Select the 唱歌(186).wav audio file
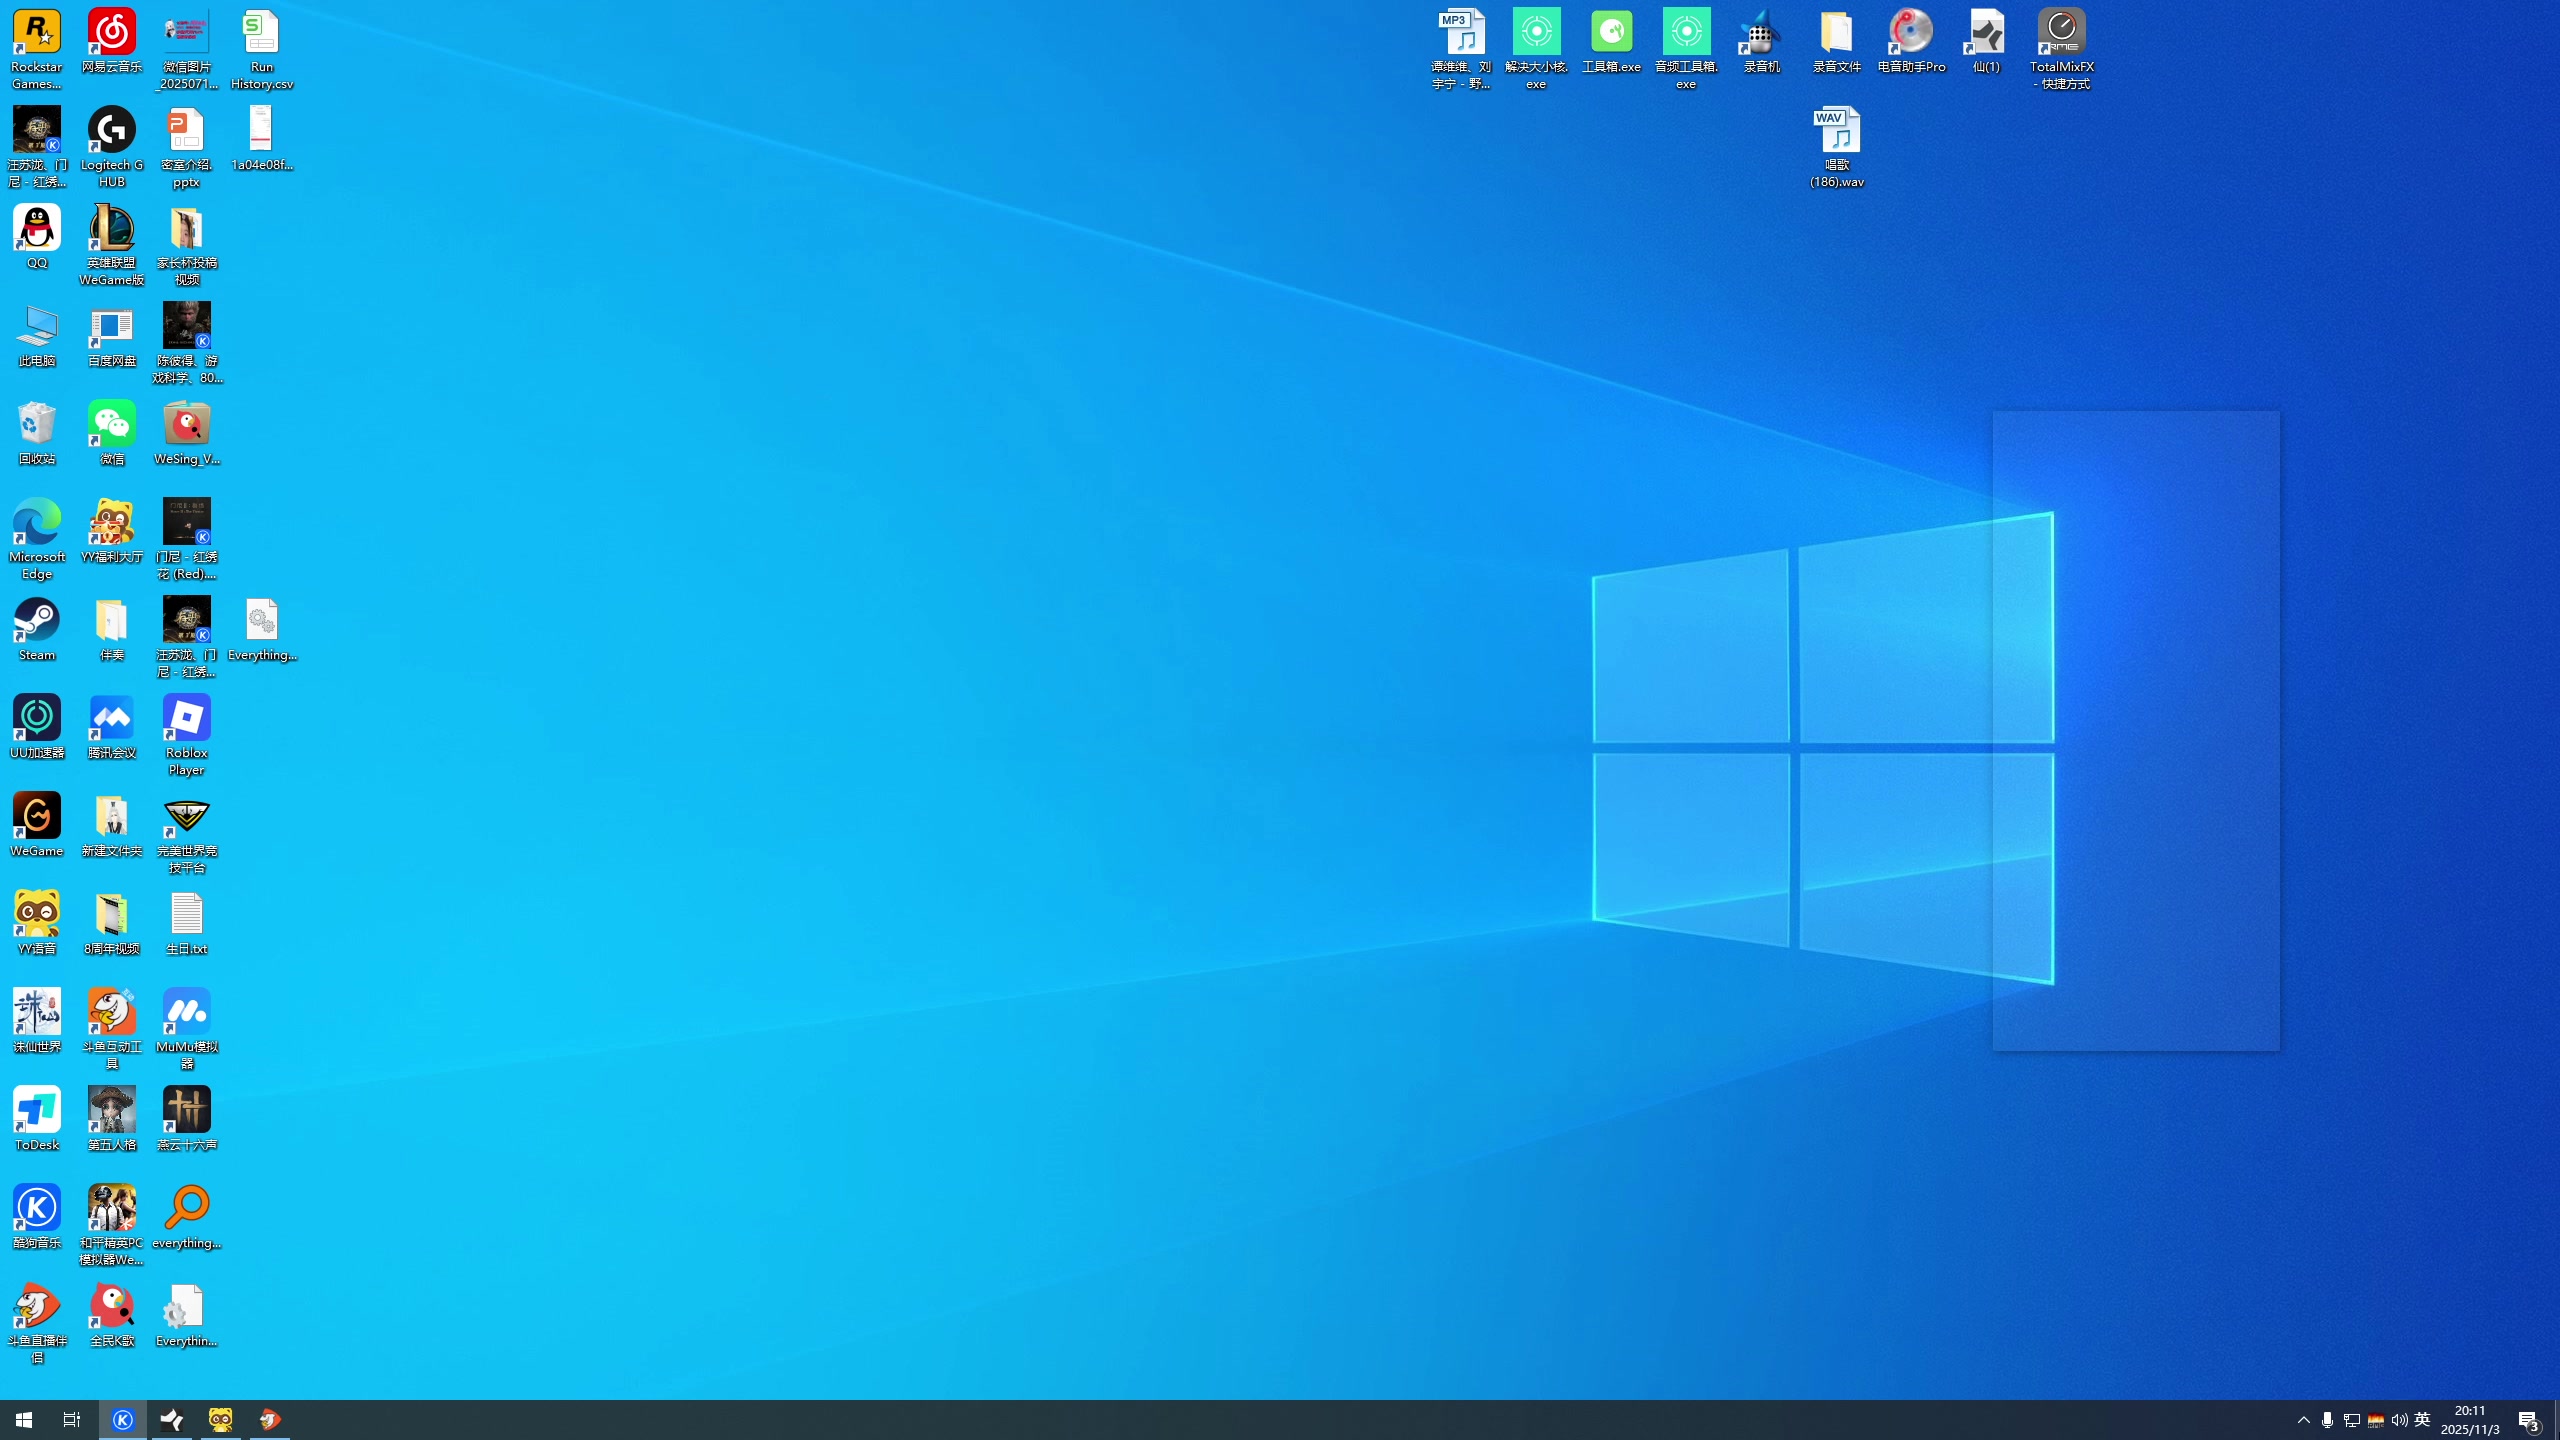This screenshot has height=1440, width=2560. [1836, 131]
